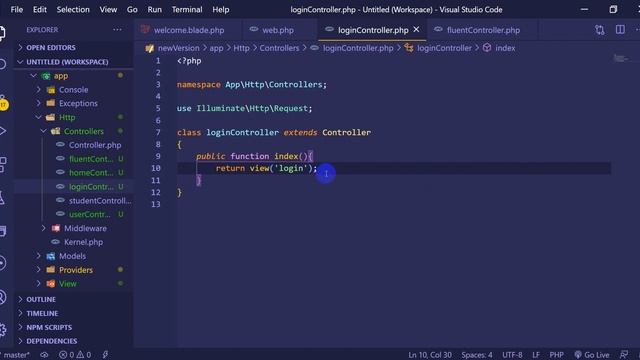Start Go Live server
The width and height of the screenshot is (640, 360).
click(x=592, y=355)
